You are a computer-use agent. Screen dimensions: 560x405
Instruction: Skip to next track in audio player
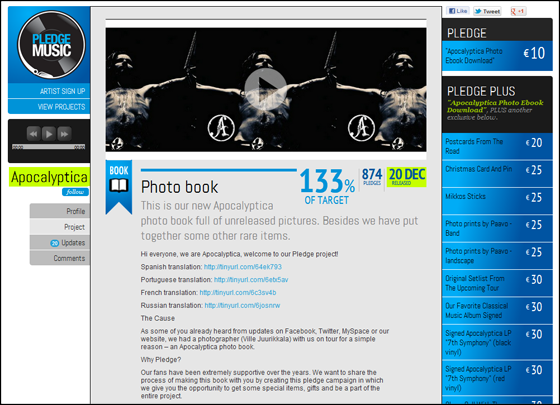point(64,134)
